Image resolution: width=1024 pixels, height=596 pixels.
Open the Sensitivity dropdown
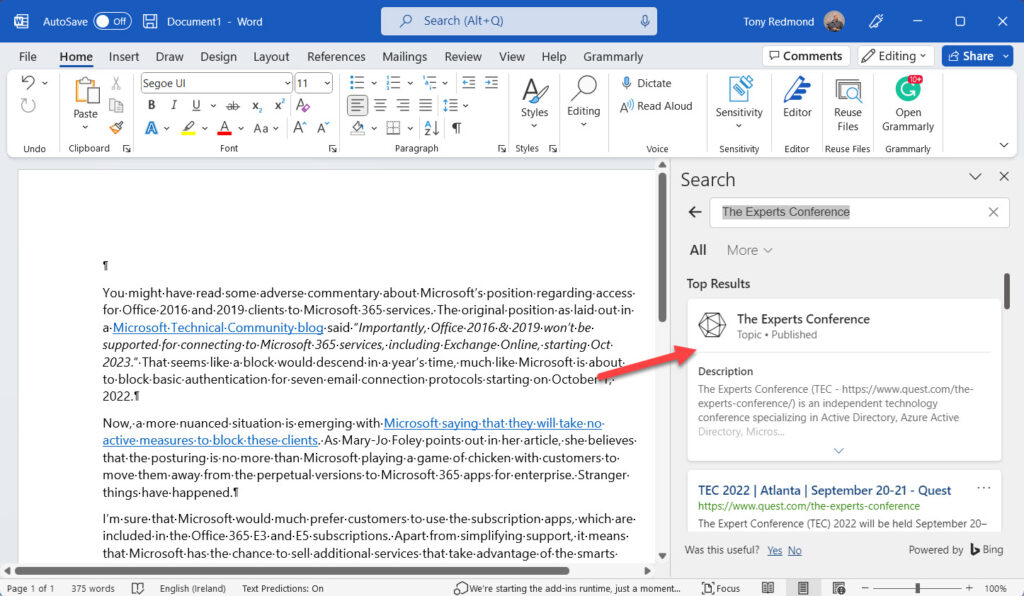point(739,125)
